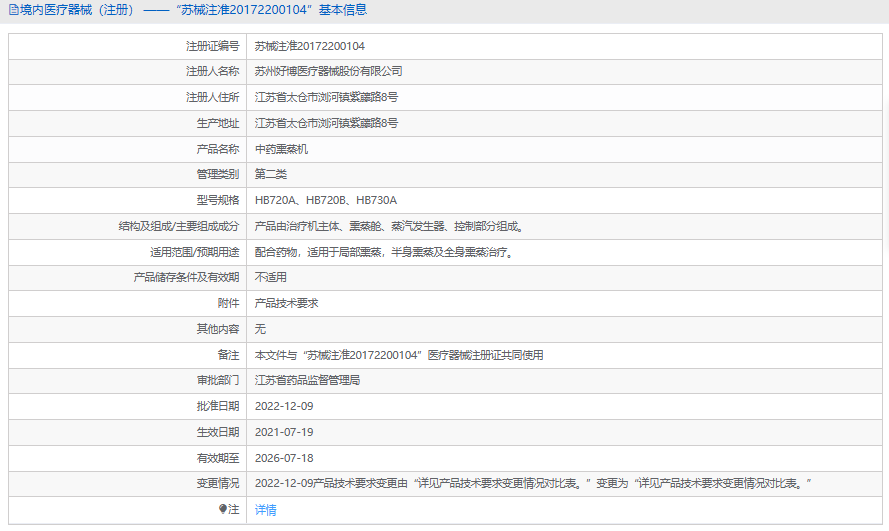Select the product name 中药熏蒸机

[x=281, y=149]
